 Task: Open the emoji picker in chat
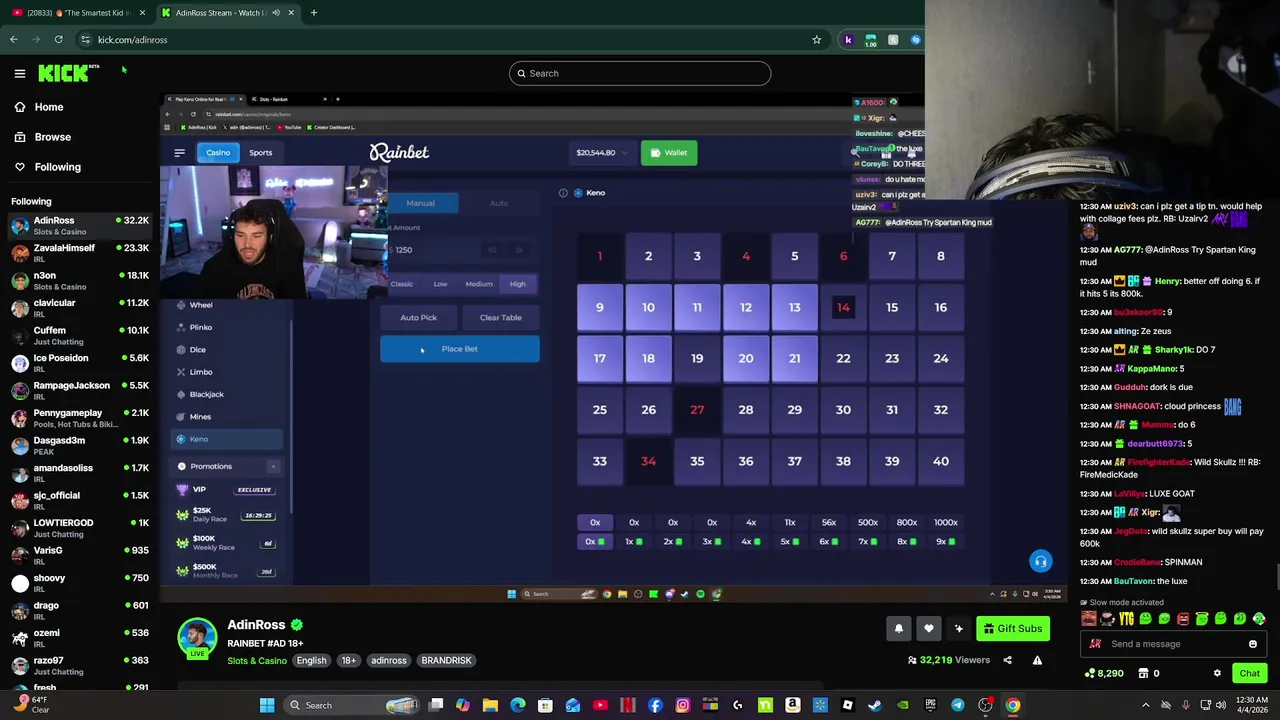click(x=1252, y=644)
